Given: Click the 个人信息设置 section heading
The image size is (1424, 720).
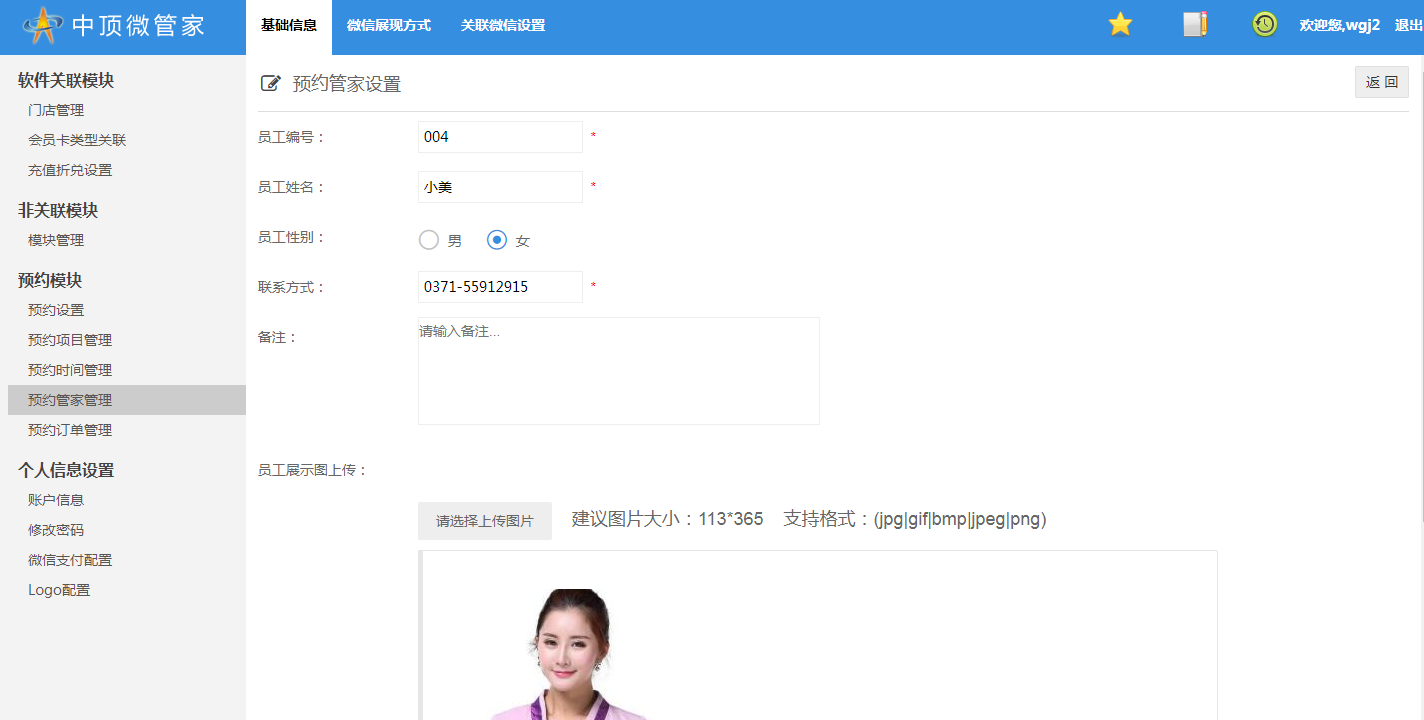Looking at the screenshot, I should click(66, 470).
